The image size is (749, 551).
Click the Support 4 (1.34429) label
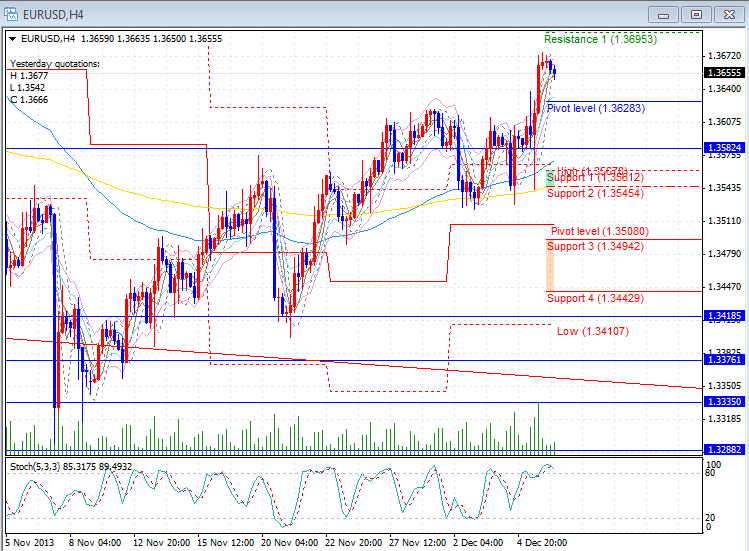tap(595, 298)
